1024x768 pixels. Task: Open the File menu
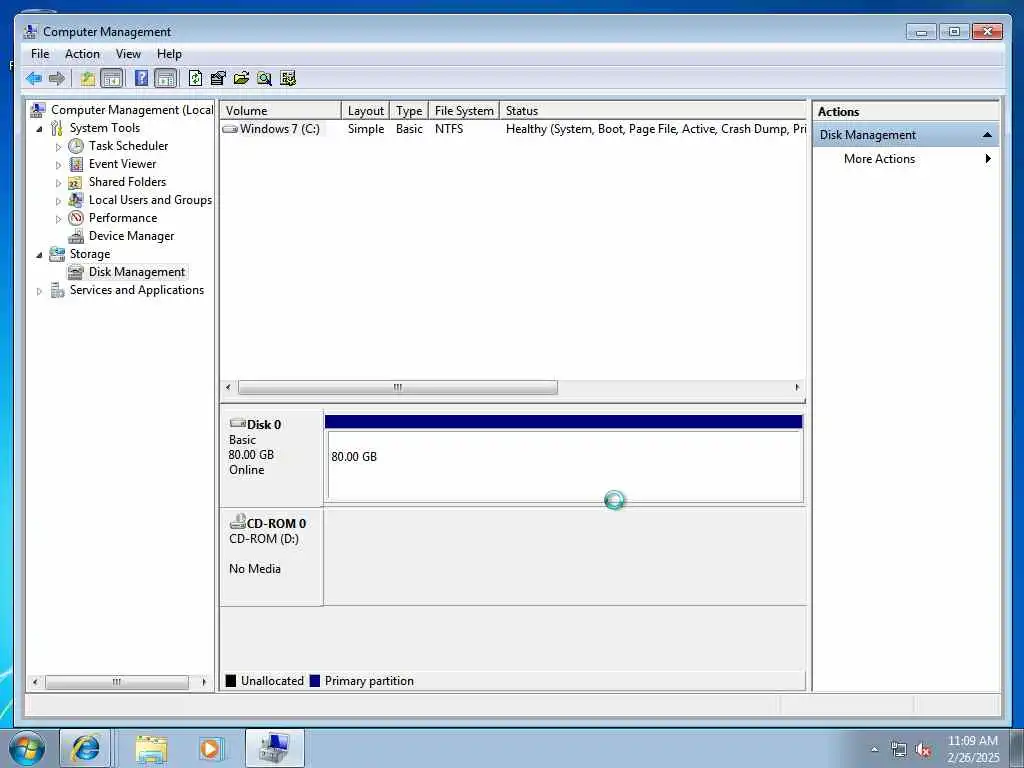(x=40, y=54)
